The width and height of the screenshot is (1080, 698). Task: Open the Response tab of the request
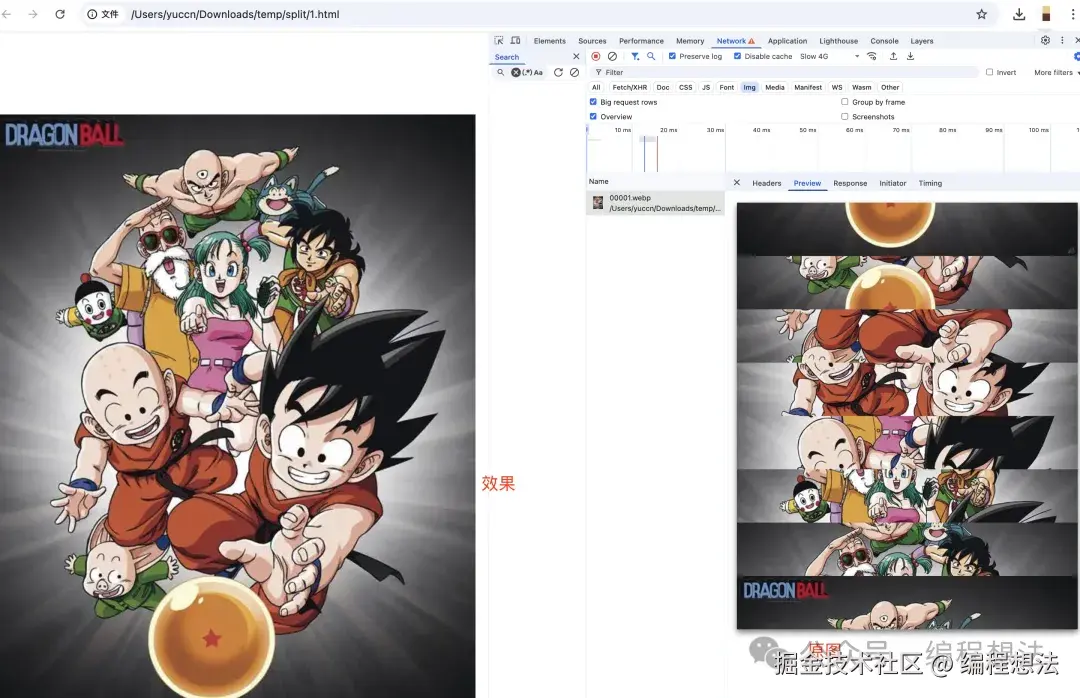[850, 183]
